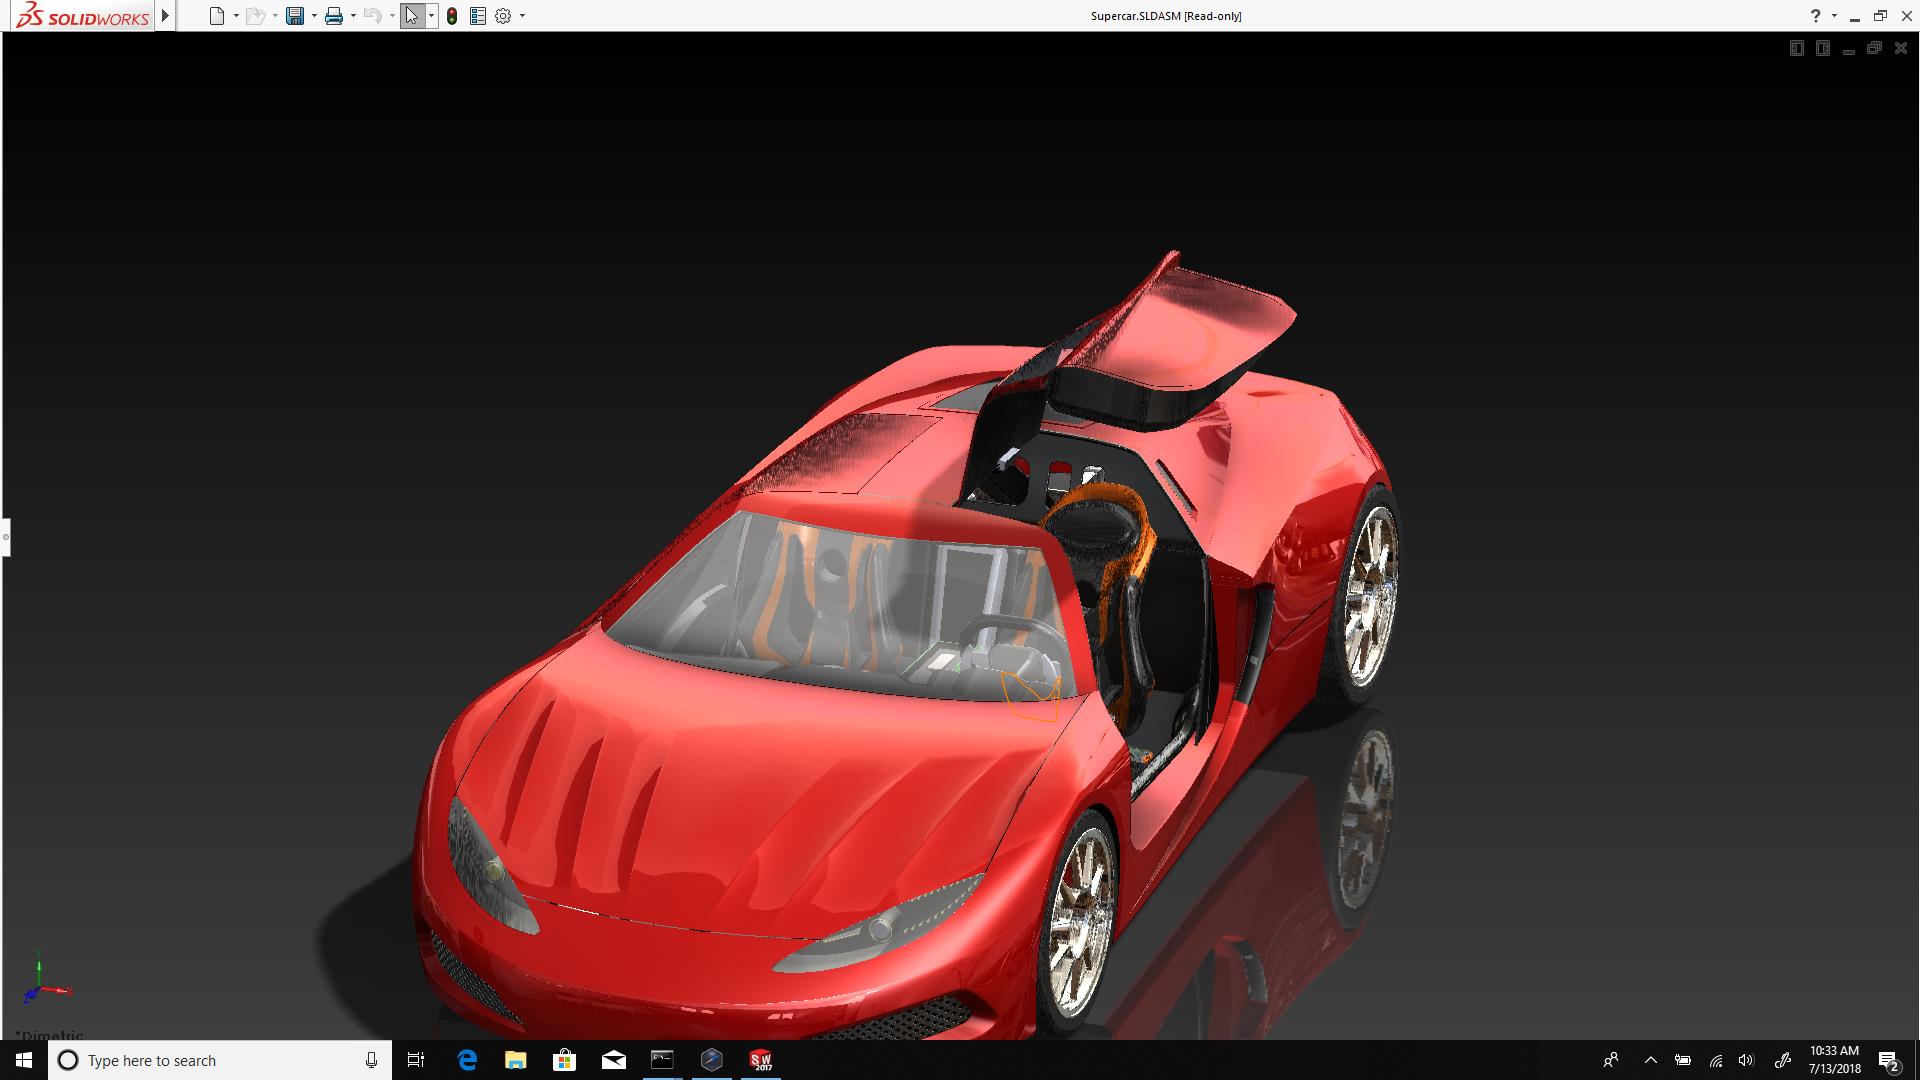
Task: Open SolidWorks Help question mark
Action: pos(1815,16)
